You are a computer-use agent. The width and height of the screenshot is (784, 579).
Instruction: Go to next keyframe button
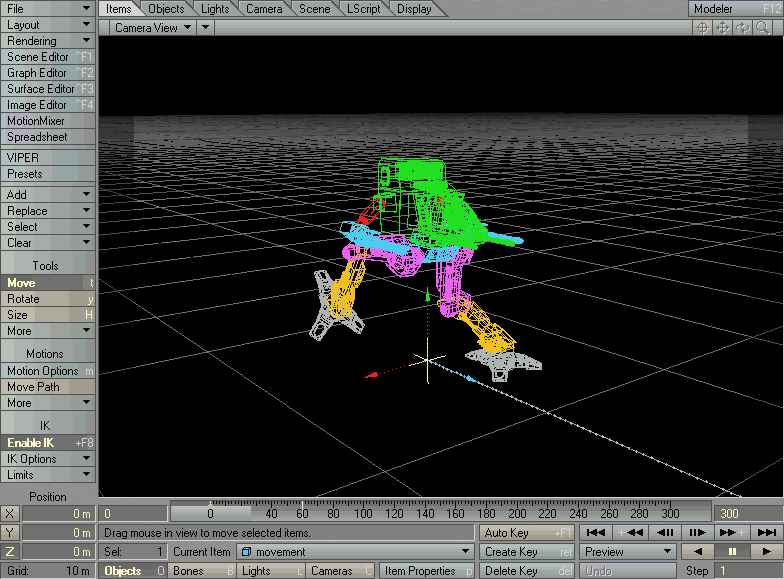[x=732, y=532]
